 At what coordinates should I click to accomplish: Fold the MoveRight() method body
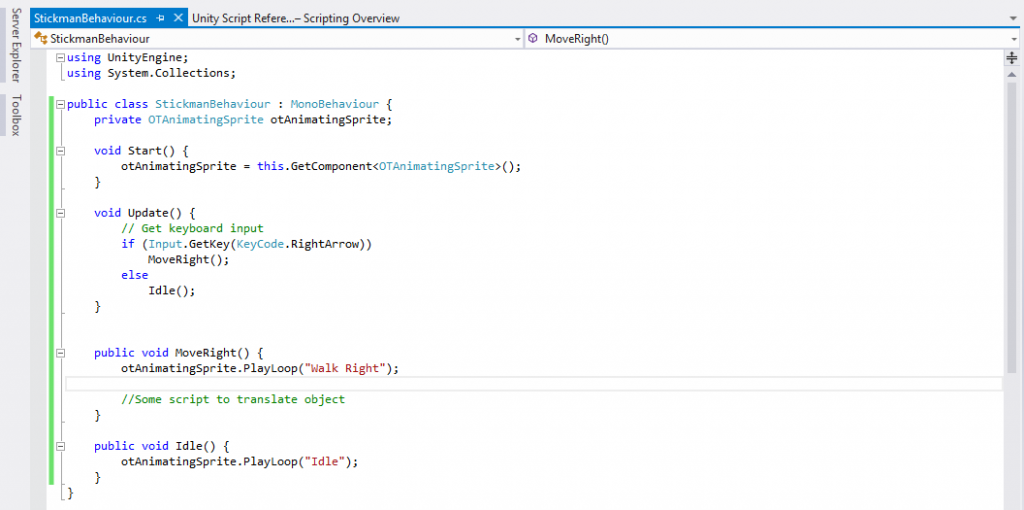[x=61, y=353]
